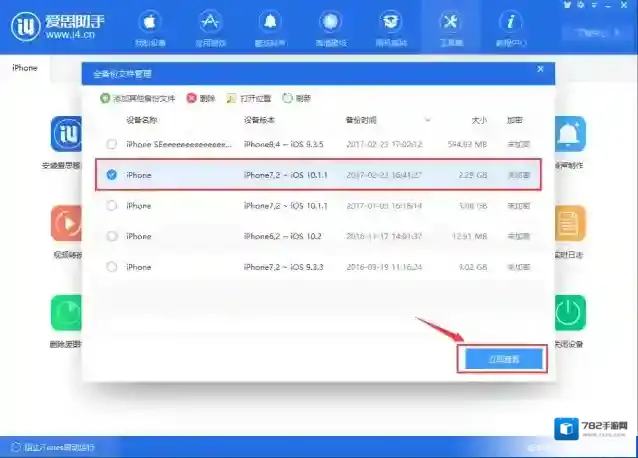
Task: Close the backup file management dialog
Action: pyautogui.click(x=540, y=69)
